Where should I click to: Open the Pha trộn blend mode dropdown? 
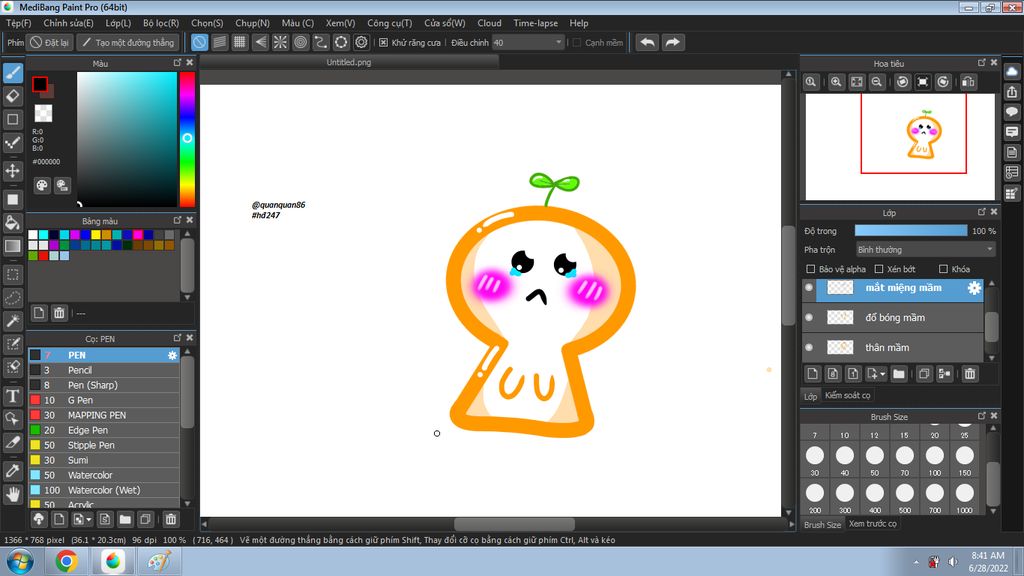click(925, 250)
